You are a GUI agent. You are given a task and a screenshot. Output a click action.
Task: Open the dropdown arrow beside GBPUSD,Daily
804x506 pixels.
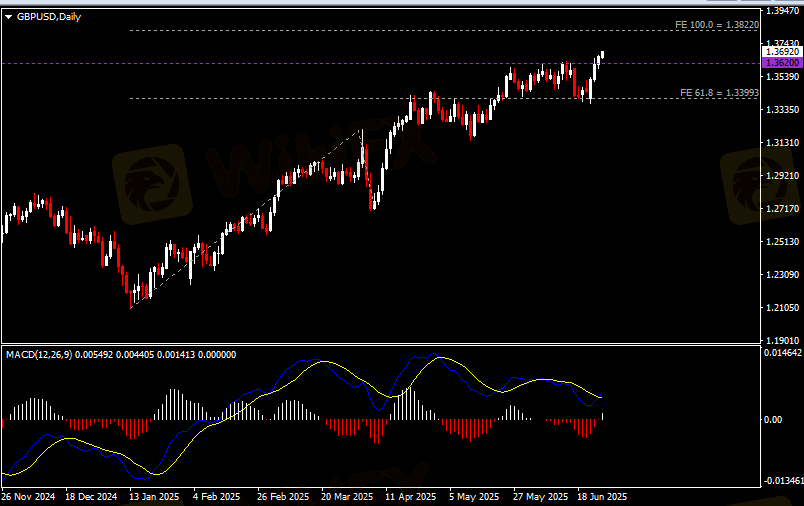tap(9, 17)
